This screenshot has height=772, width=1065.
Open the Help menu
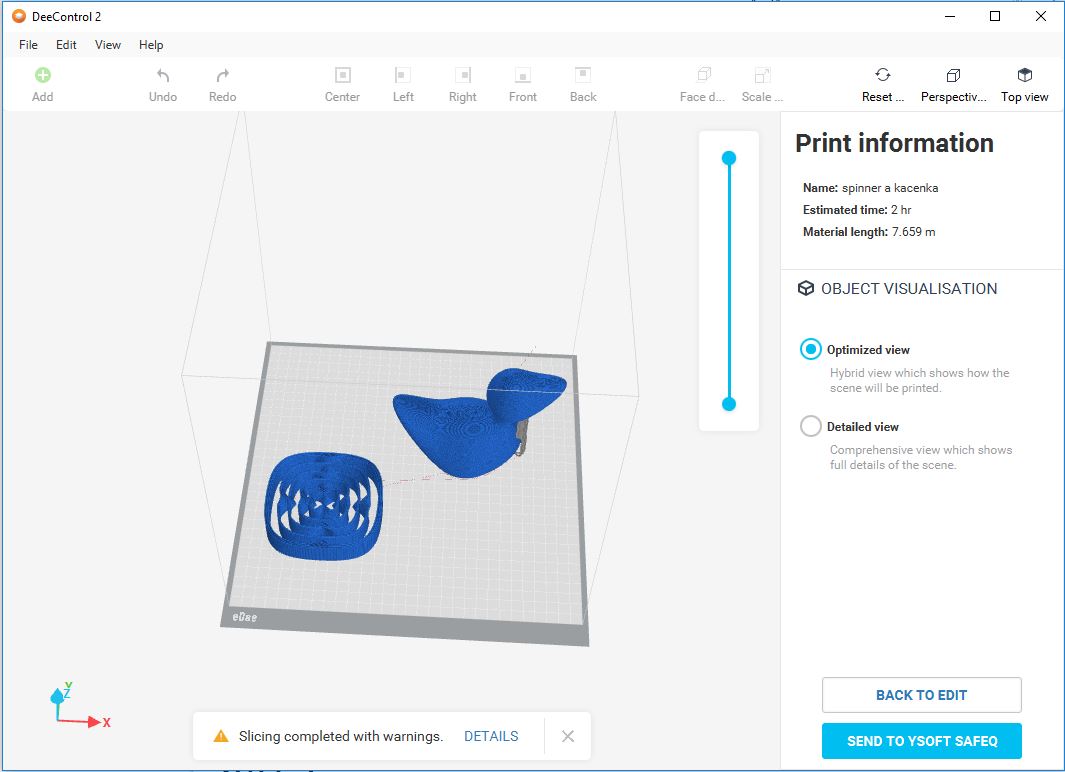(151, 45)
